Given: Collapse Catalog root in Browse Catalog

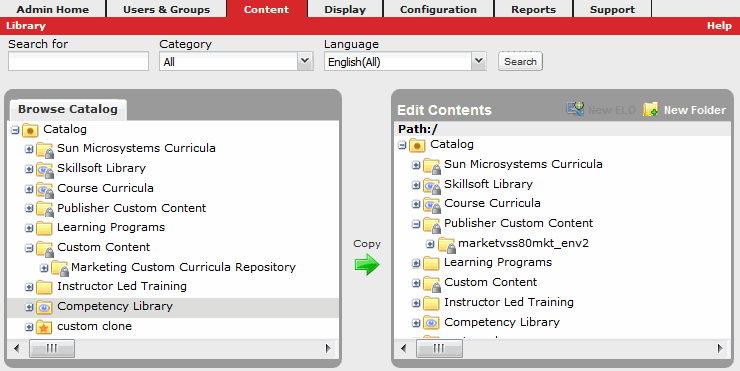Looking at the screenshot, I should [x=15, y=129].
